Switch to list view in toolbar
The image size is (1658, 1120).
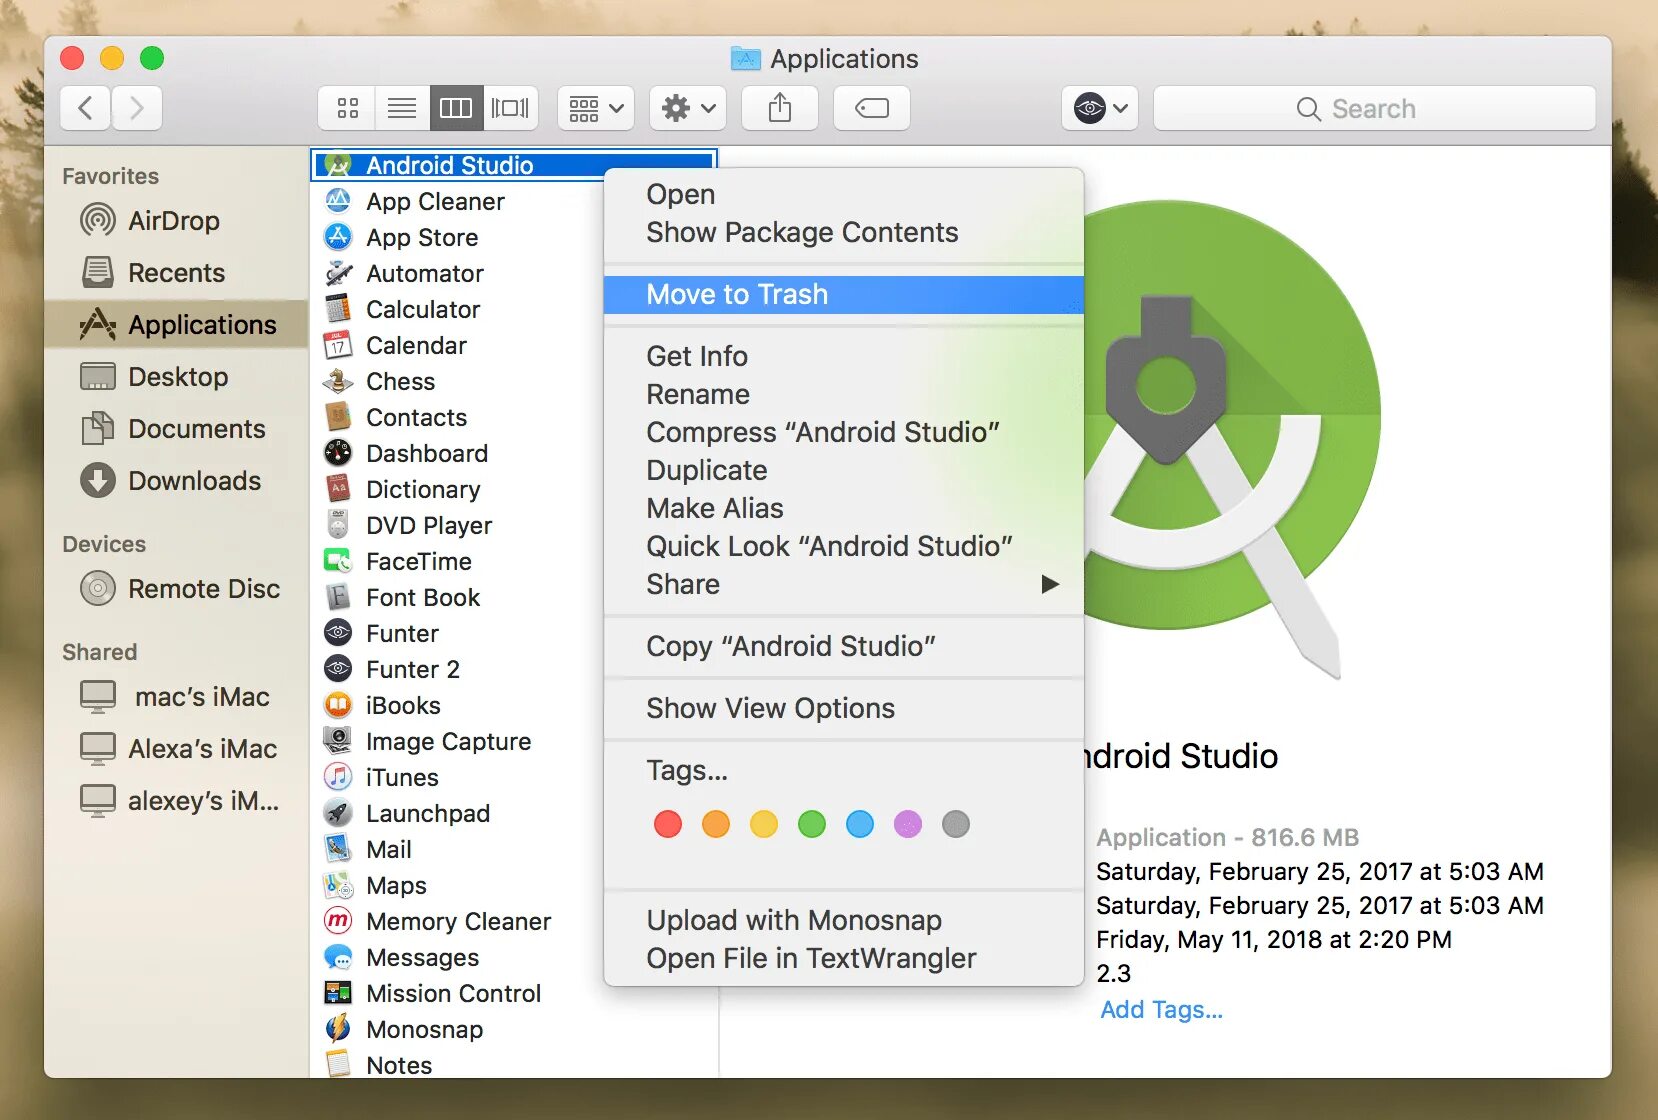[x=402, y=108]
